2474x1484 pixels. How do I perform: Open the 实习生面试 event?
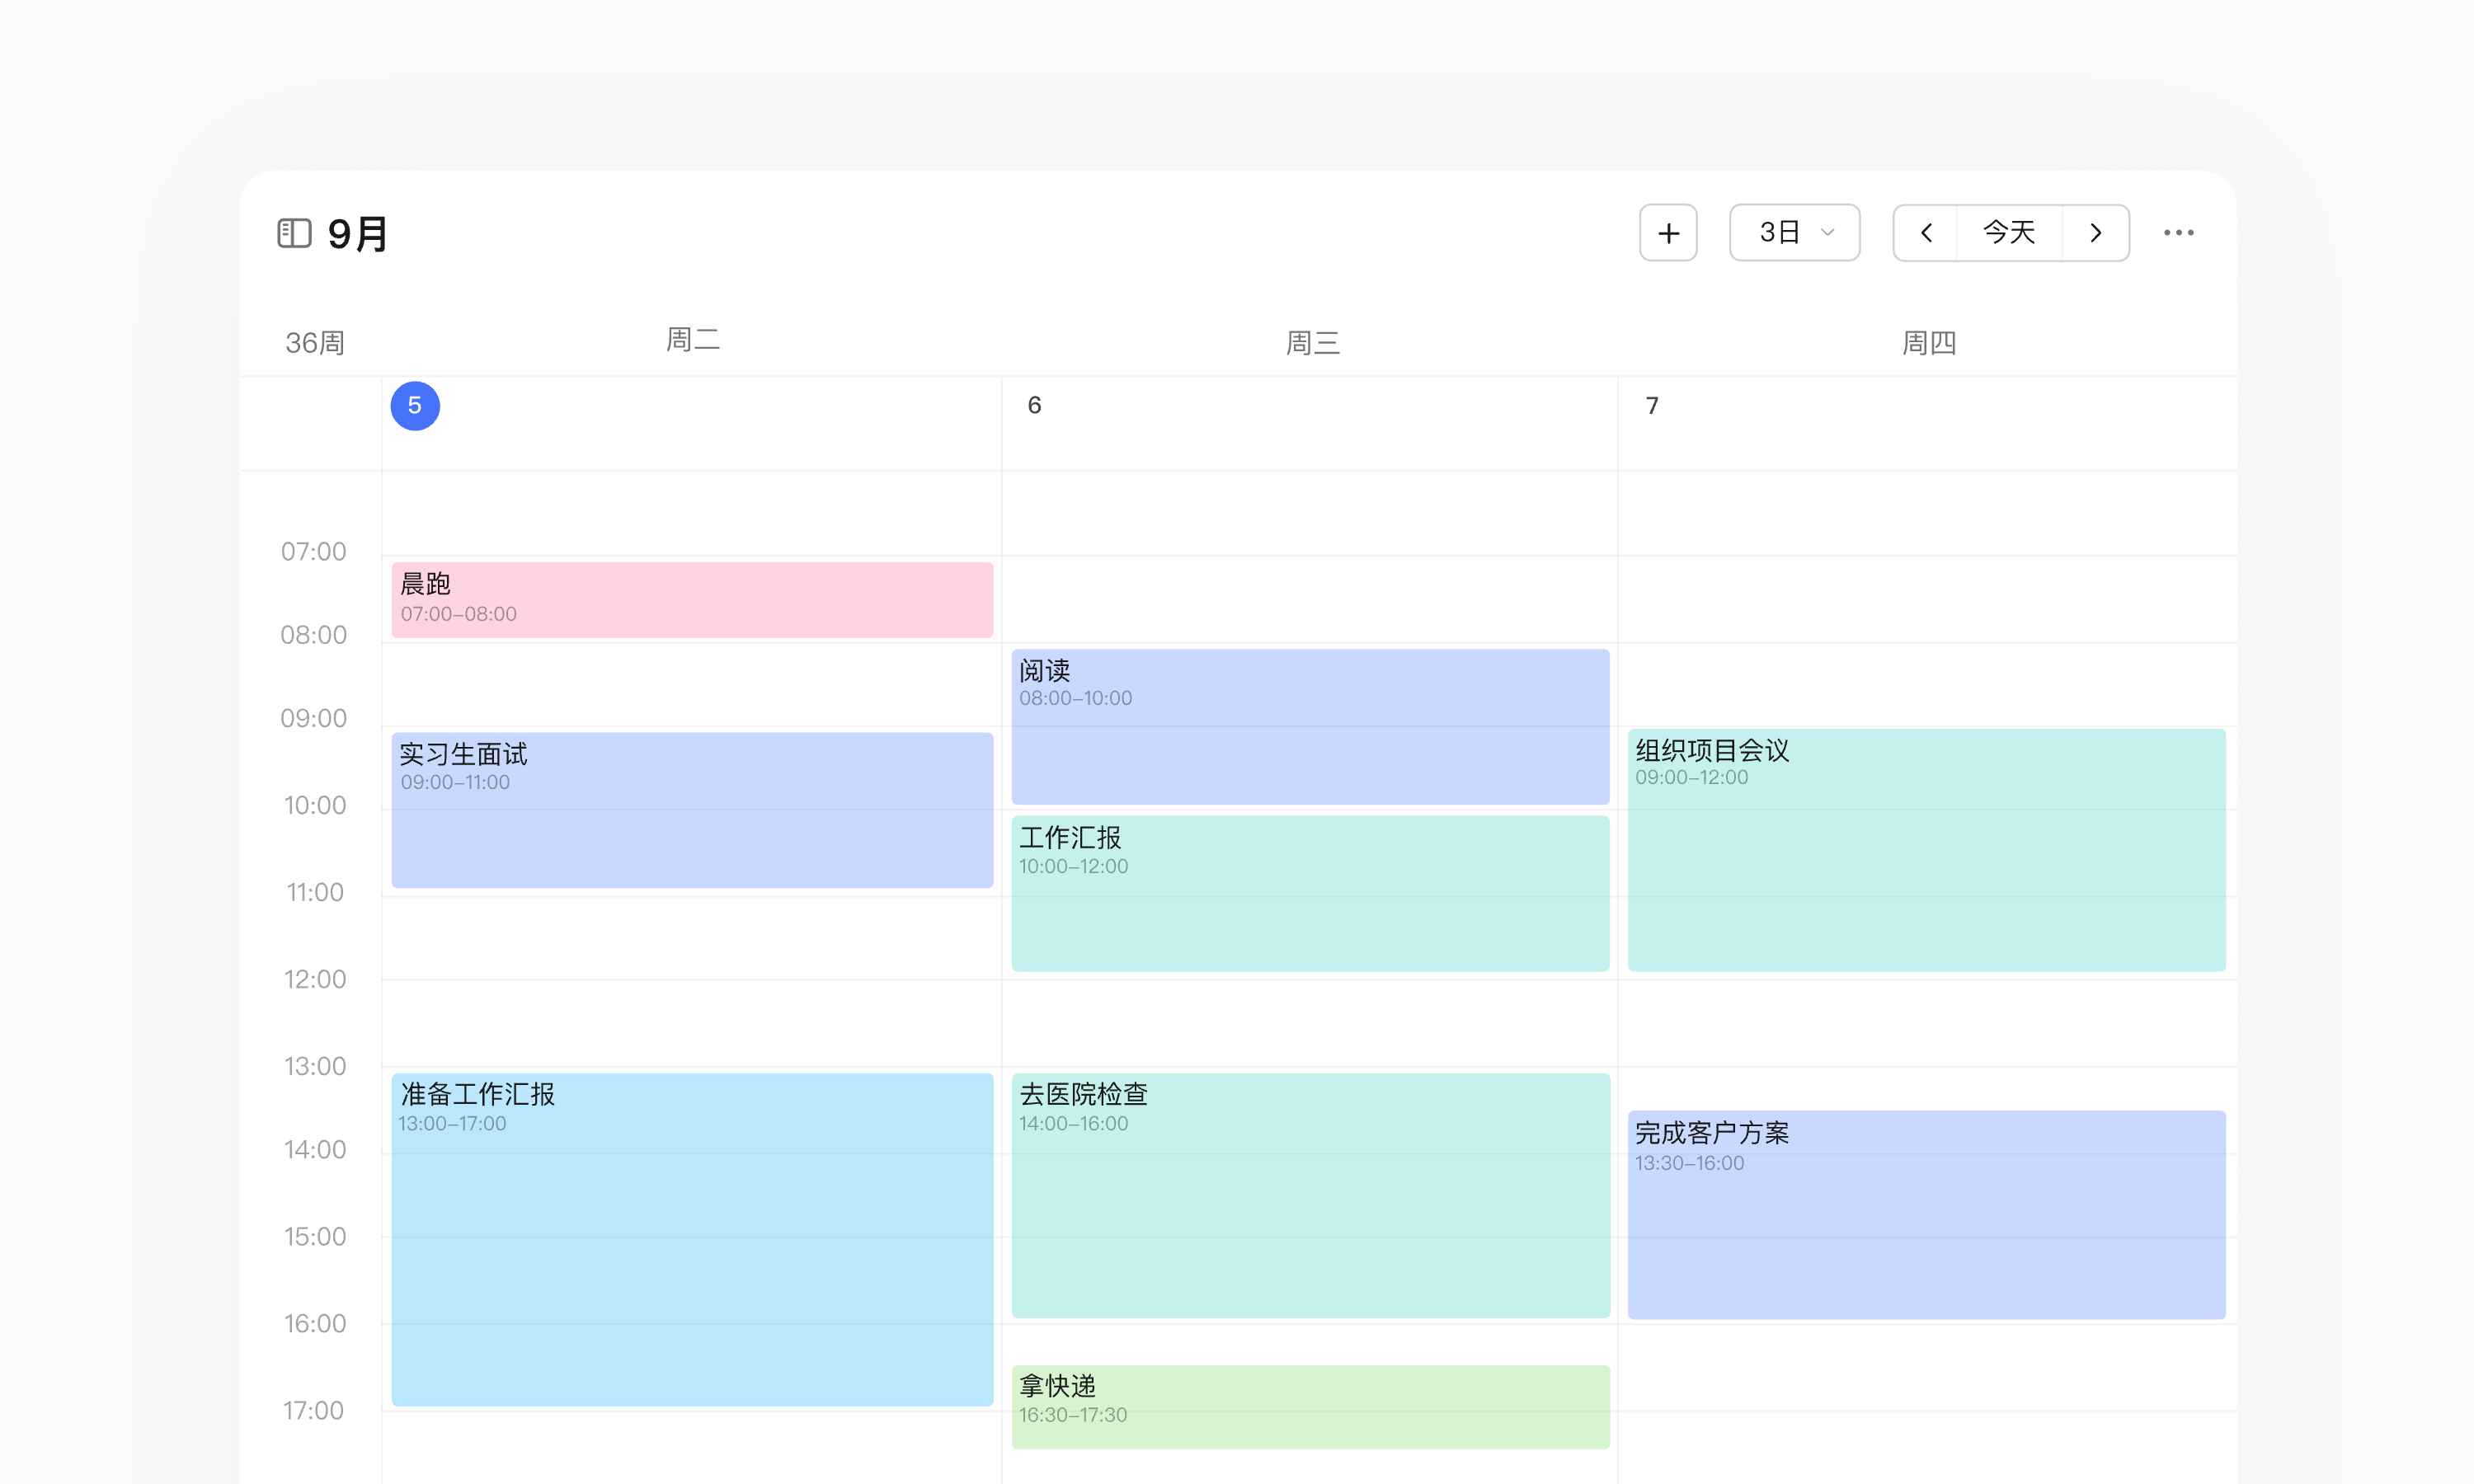[x=692, y=809]
